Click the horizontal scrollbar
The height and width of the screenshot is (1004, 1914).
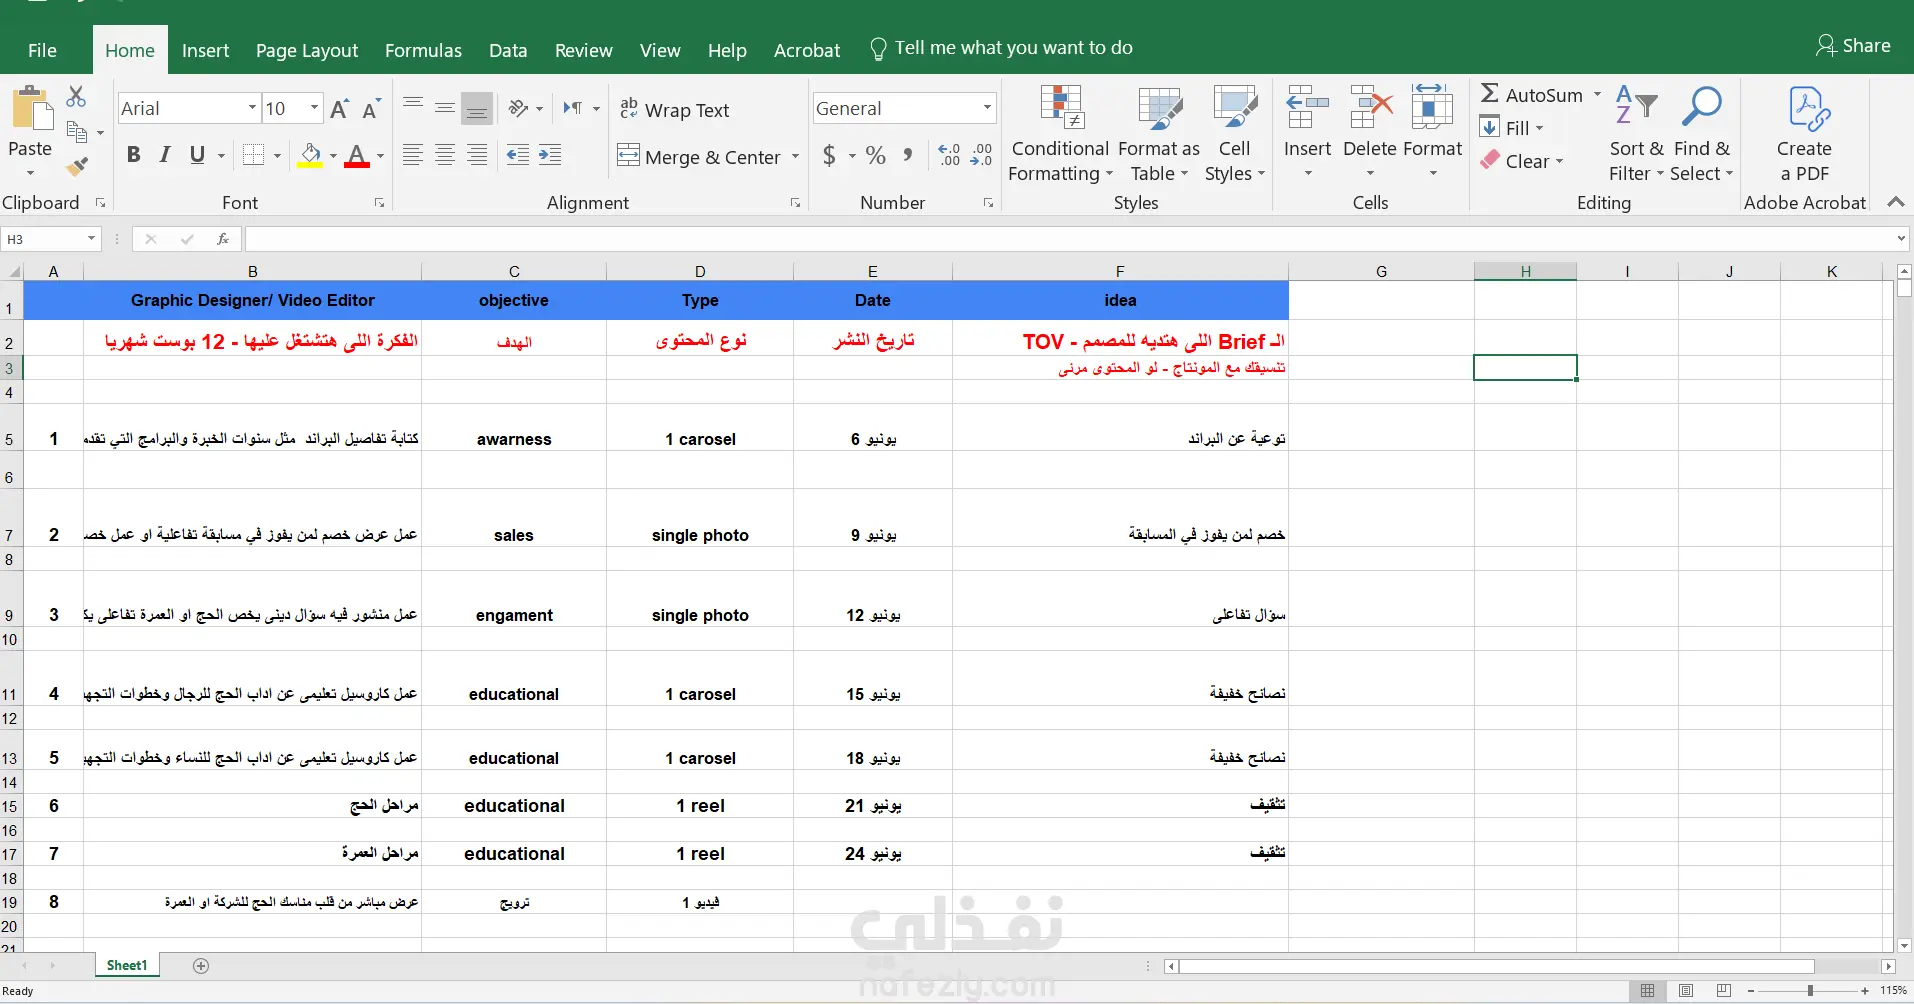1497,966
